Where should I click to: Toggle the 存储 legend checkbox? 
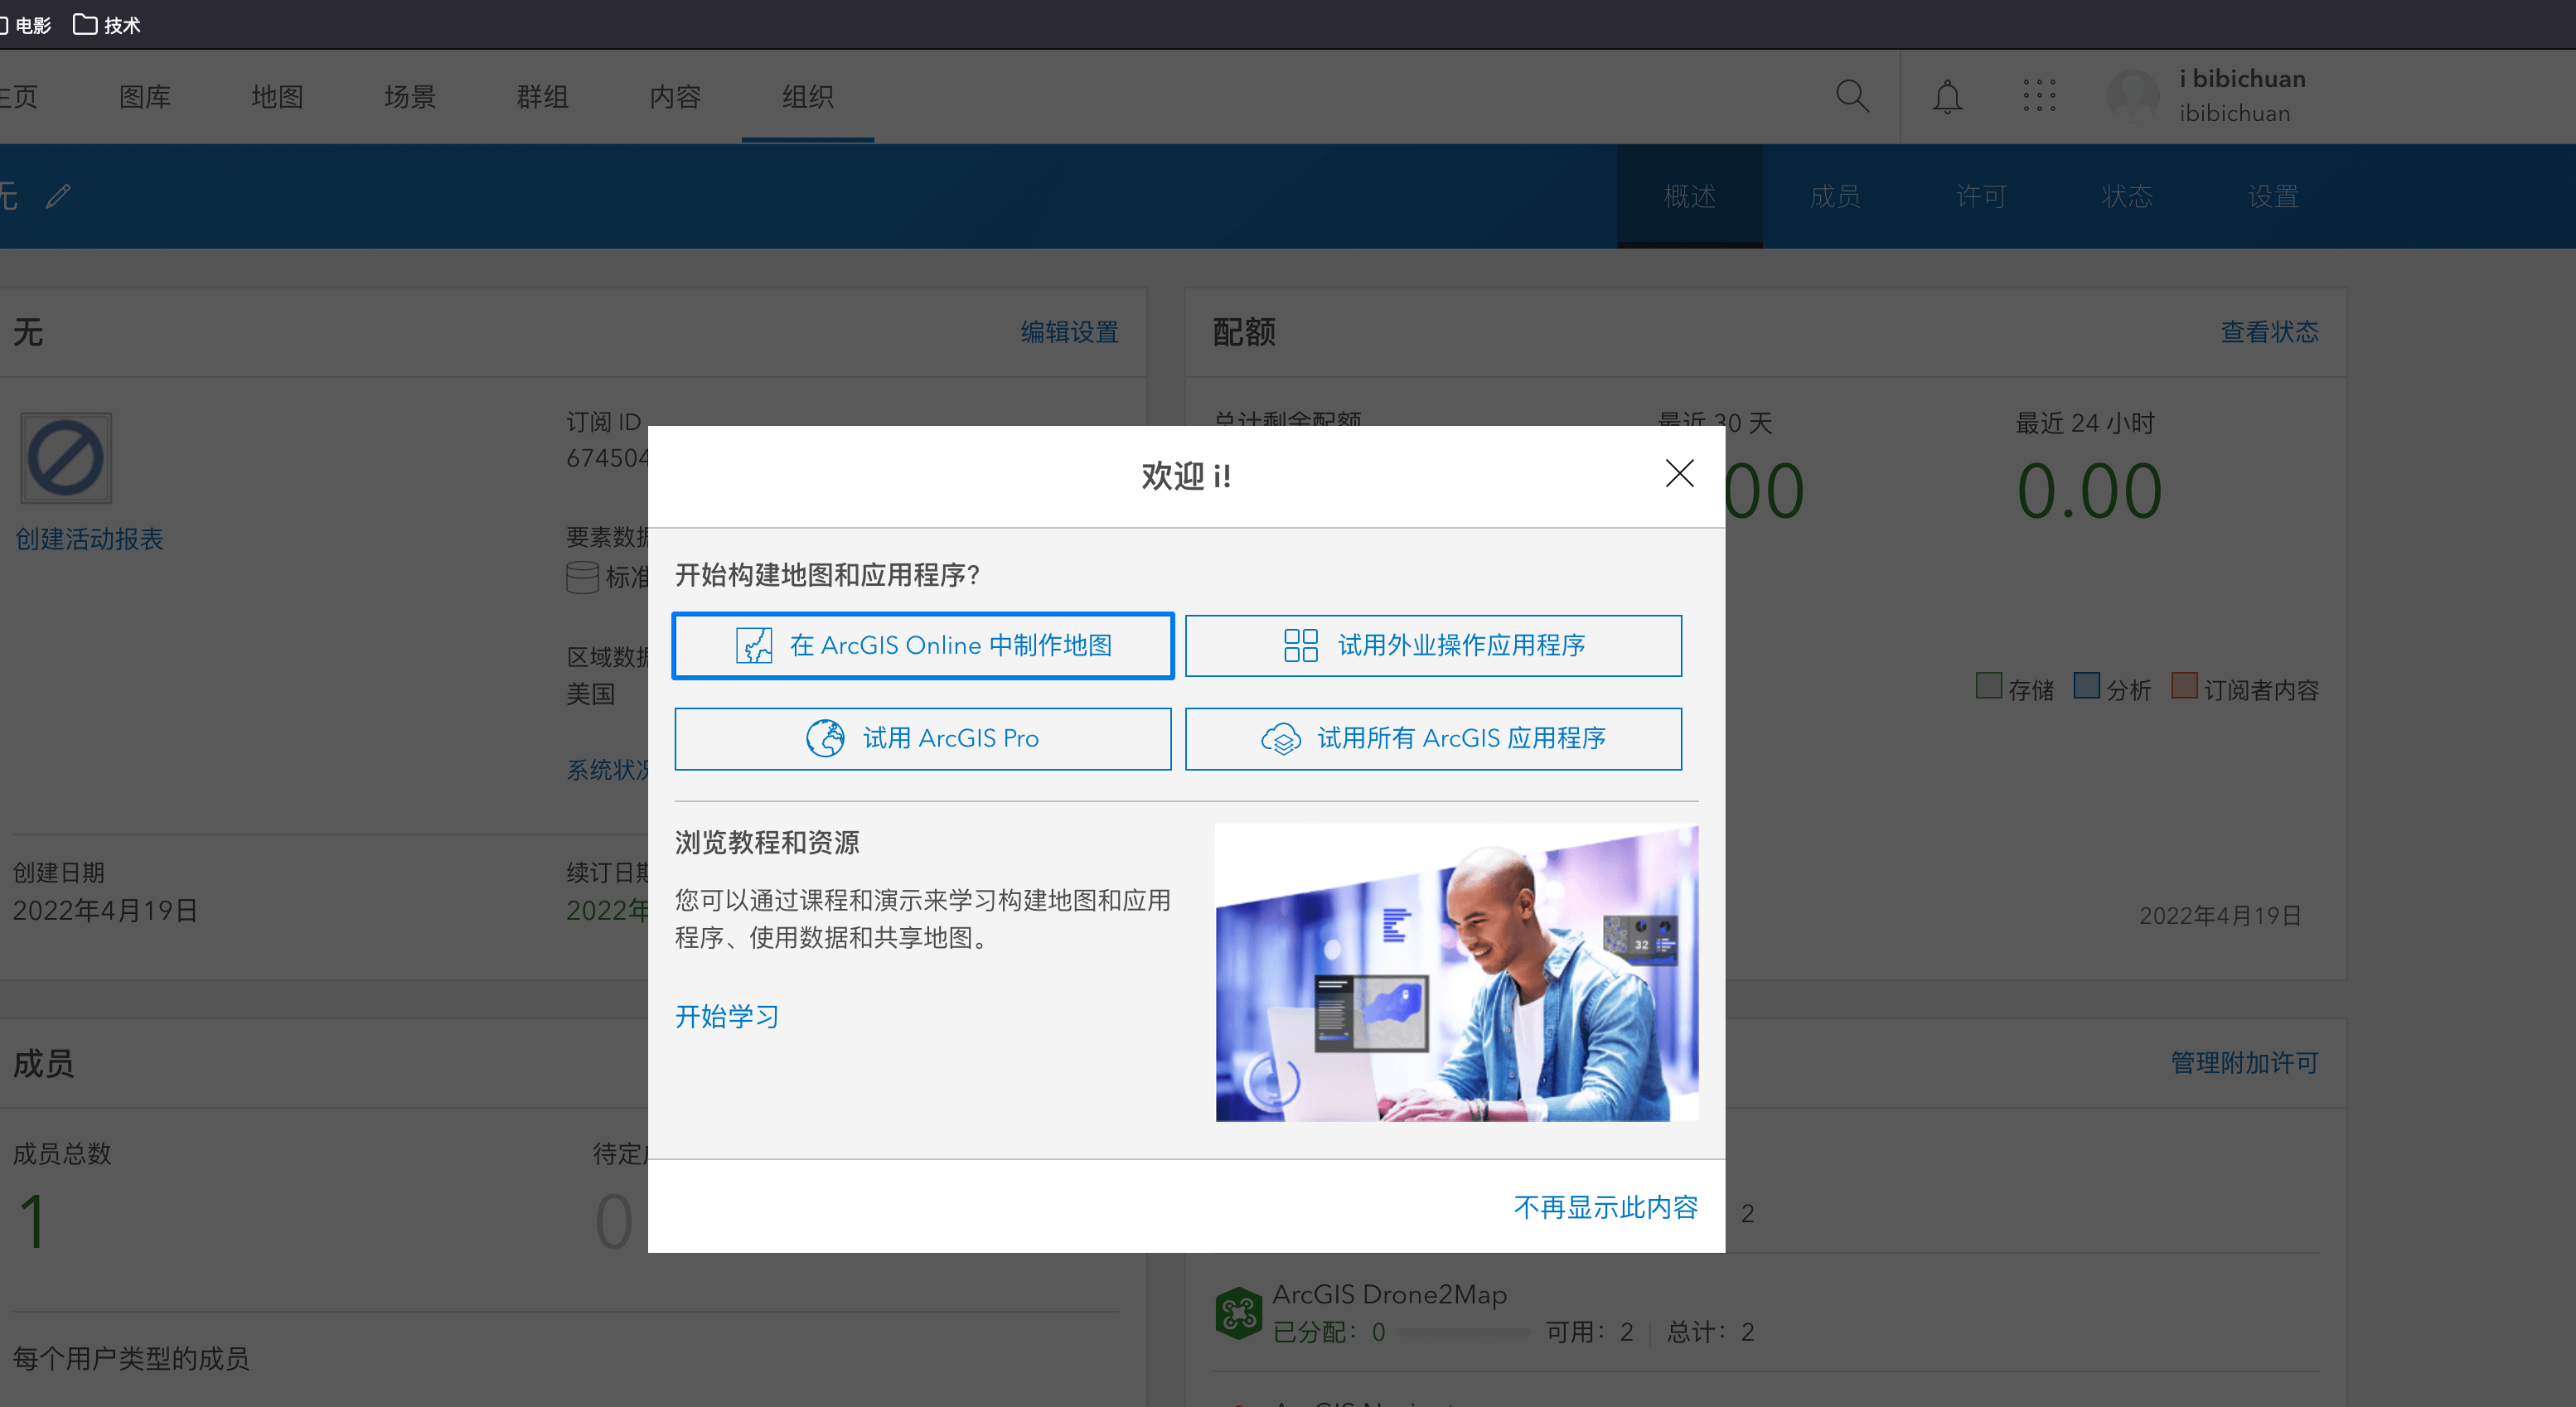1988,686
